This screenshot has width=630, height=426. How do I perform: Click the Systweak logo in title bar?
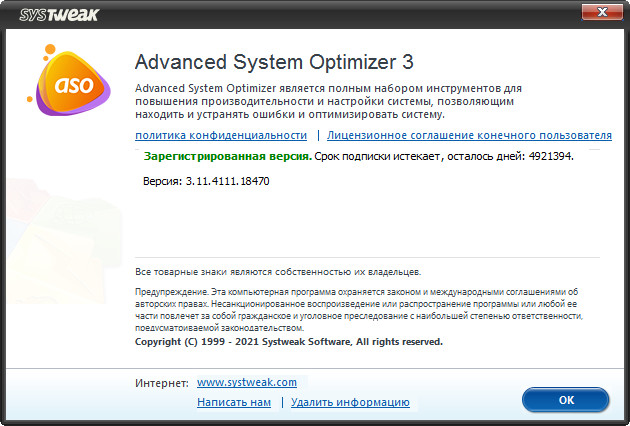coord(46,11)
